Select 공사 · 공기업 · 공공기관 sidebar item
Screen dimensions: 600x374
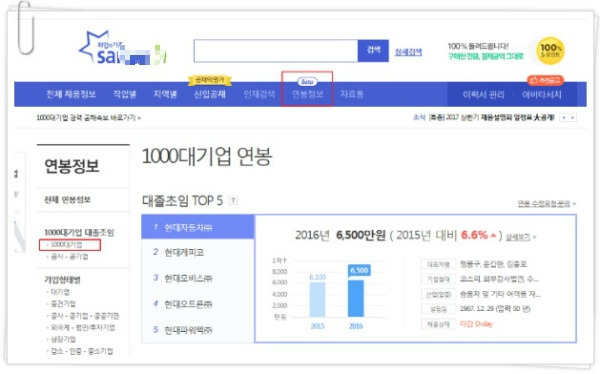[x=85, y=315]
